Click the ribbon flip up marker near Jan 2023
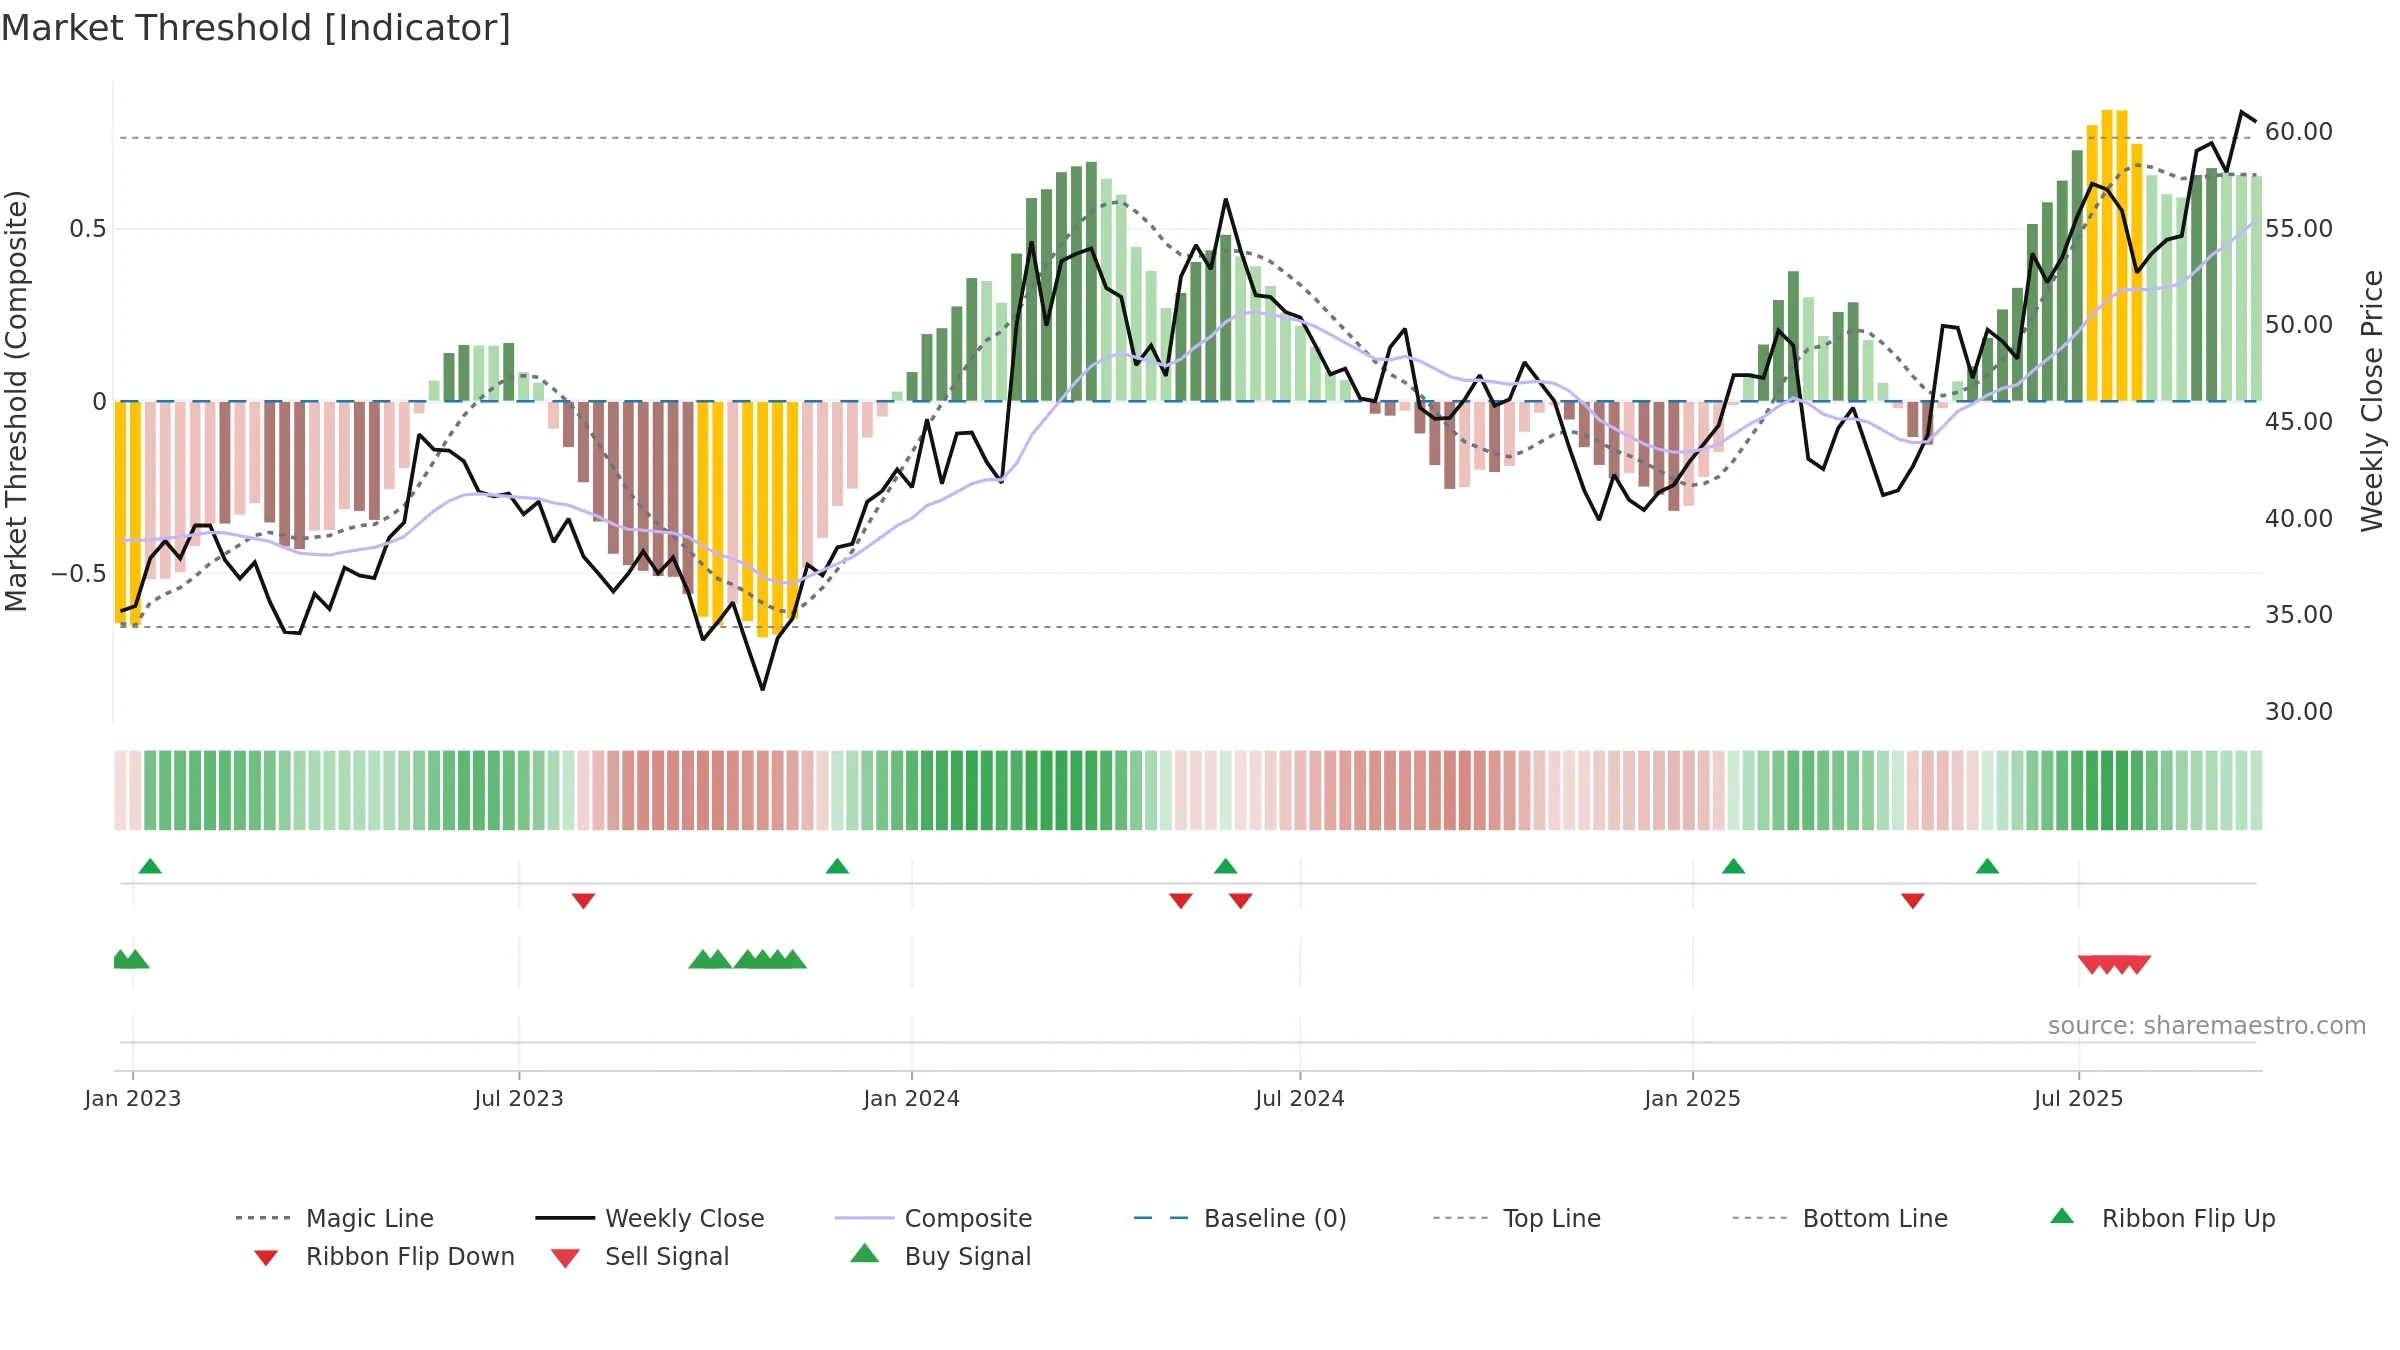 tap(150, 866)
